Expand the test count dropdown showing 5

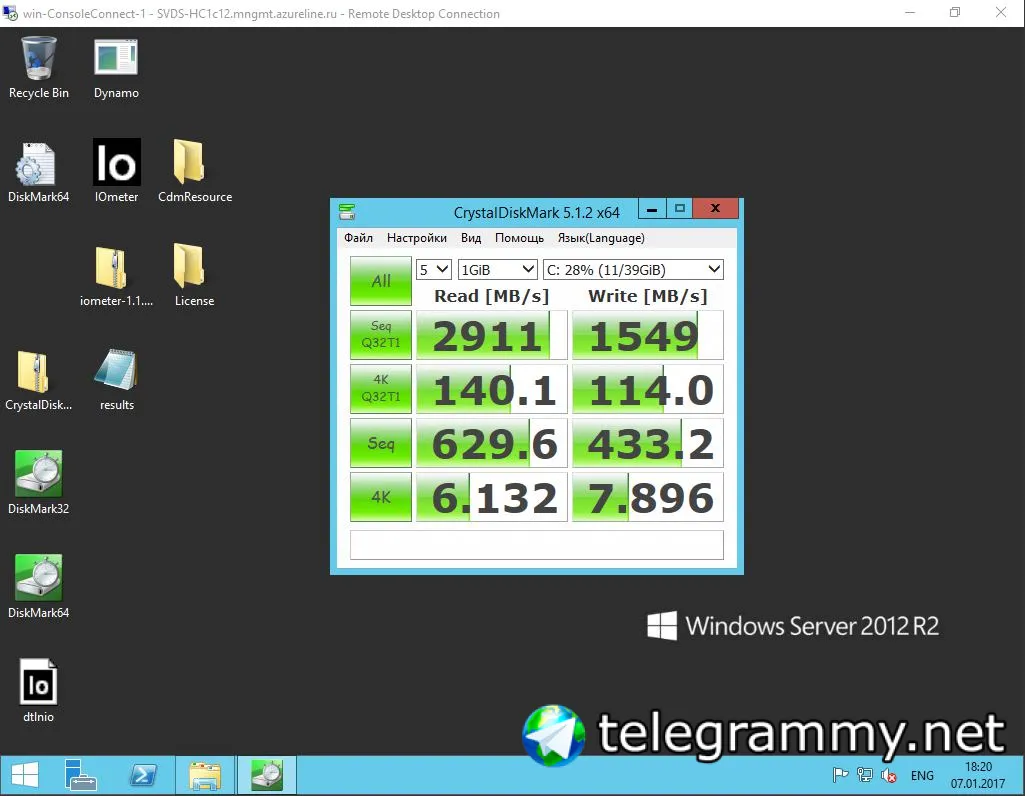coord(433,269)
